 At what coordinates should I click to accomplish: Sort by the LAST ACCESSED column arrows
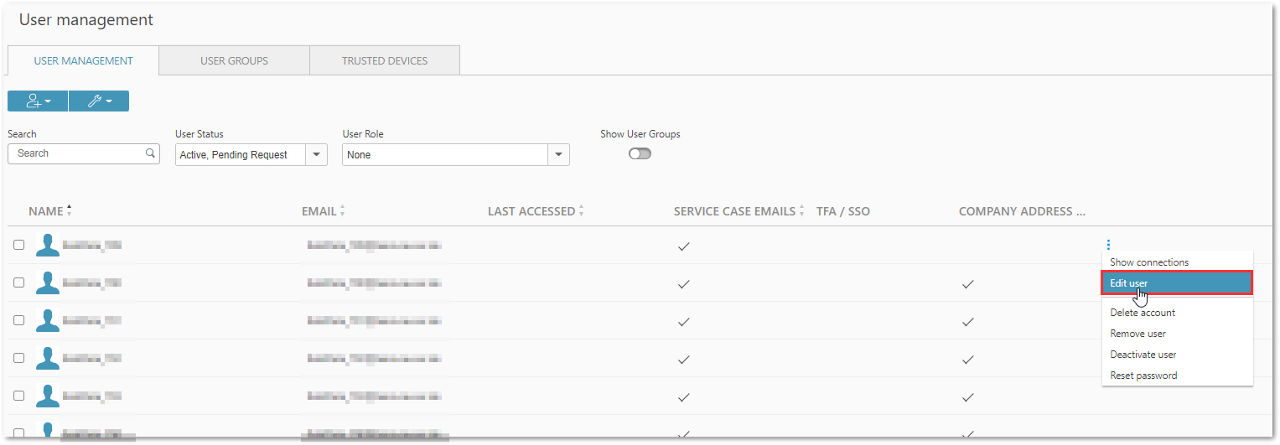581,211
